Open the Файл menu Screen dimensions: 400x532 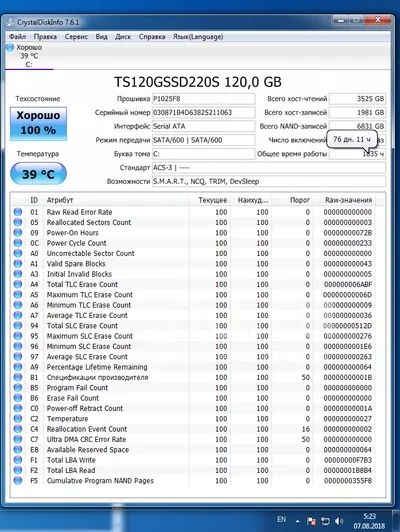pyautogui.click(x=17, y=37)
